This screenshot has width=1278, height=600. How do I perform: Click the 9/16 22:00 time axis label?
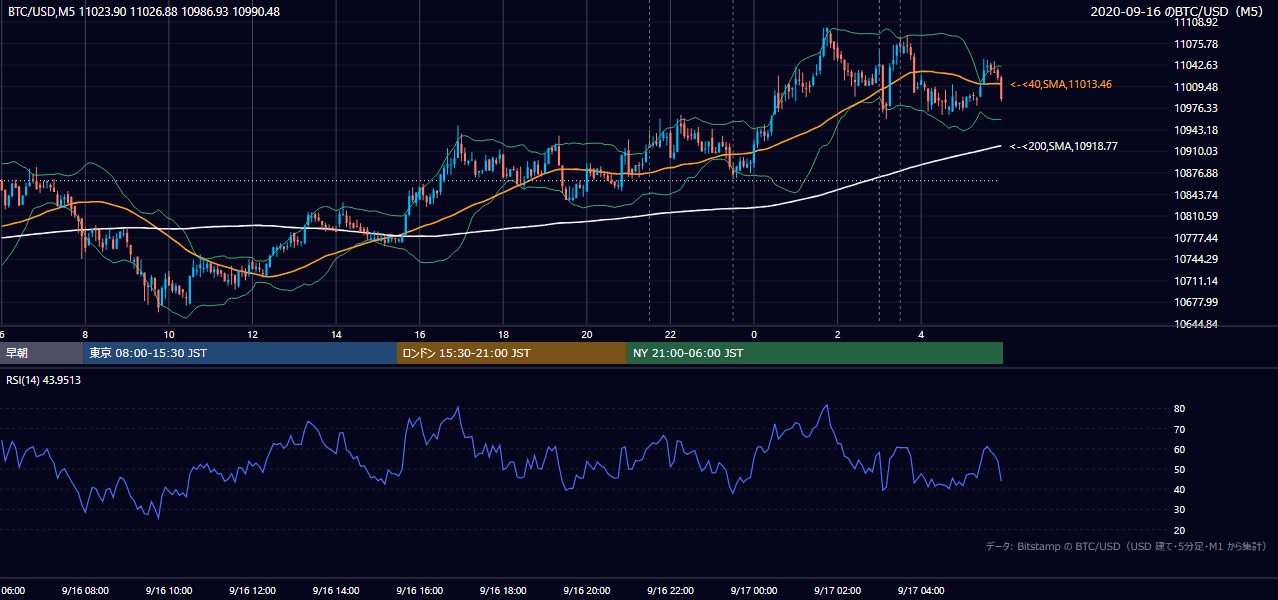[670, 591]
